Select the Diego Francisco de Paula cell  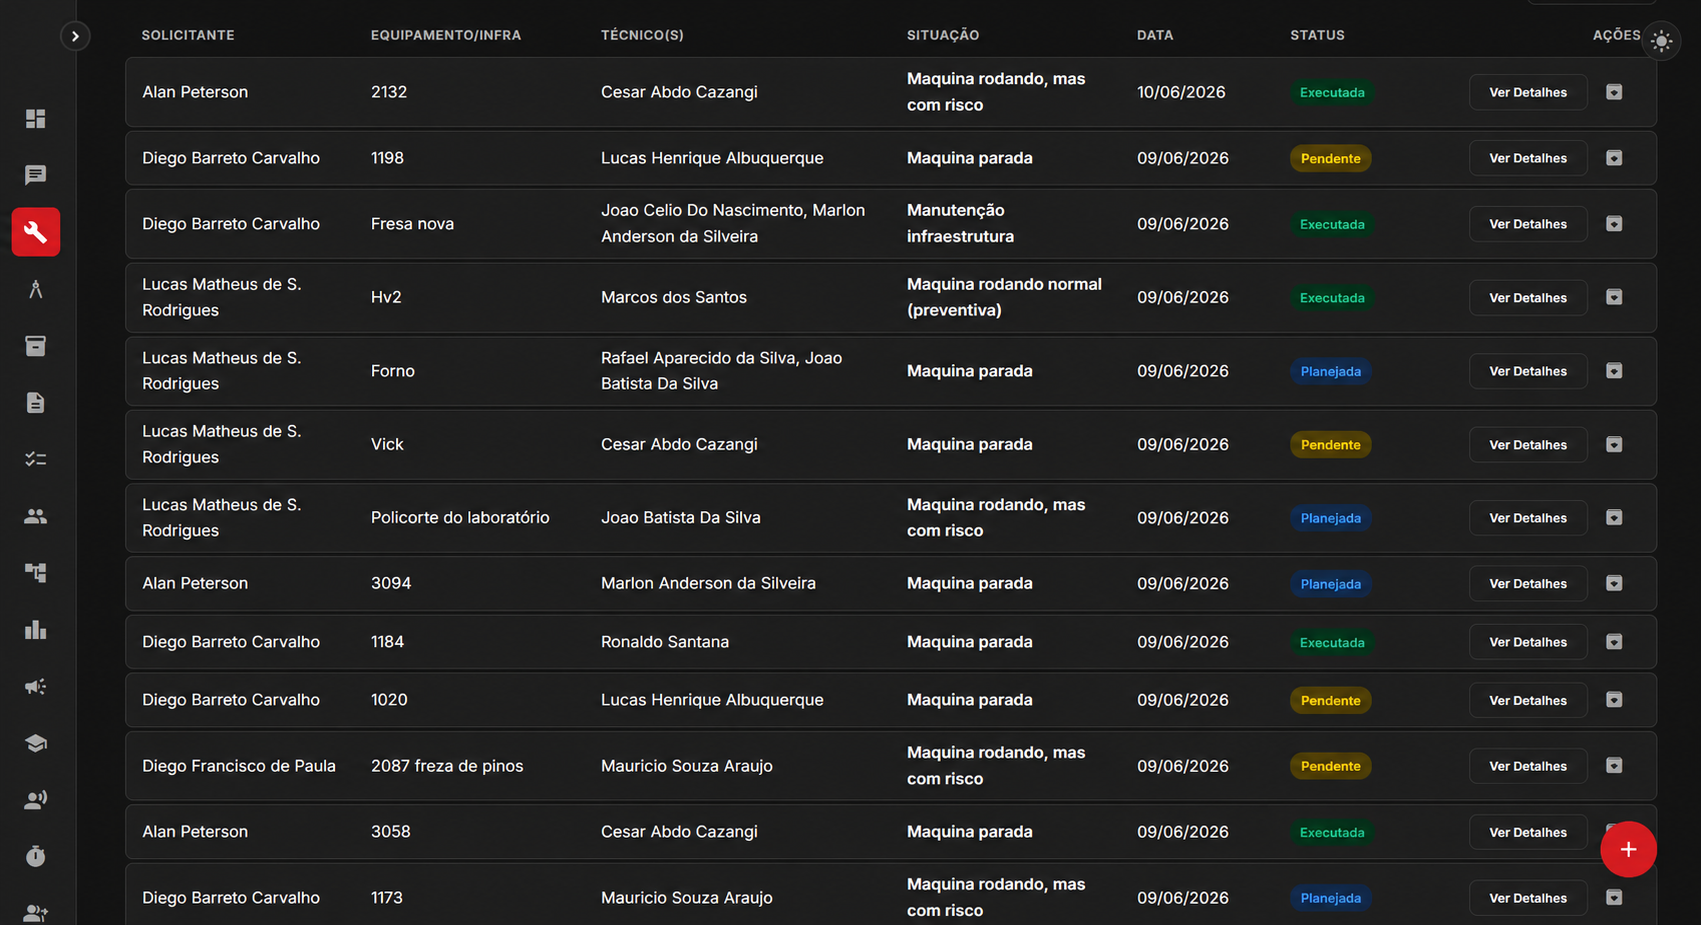point(239,766)
